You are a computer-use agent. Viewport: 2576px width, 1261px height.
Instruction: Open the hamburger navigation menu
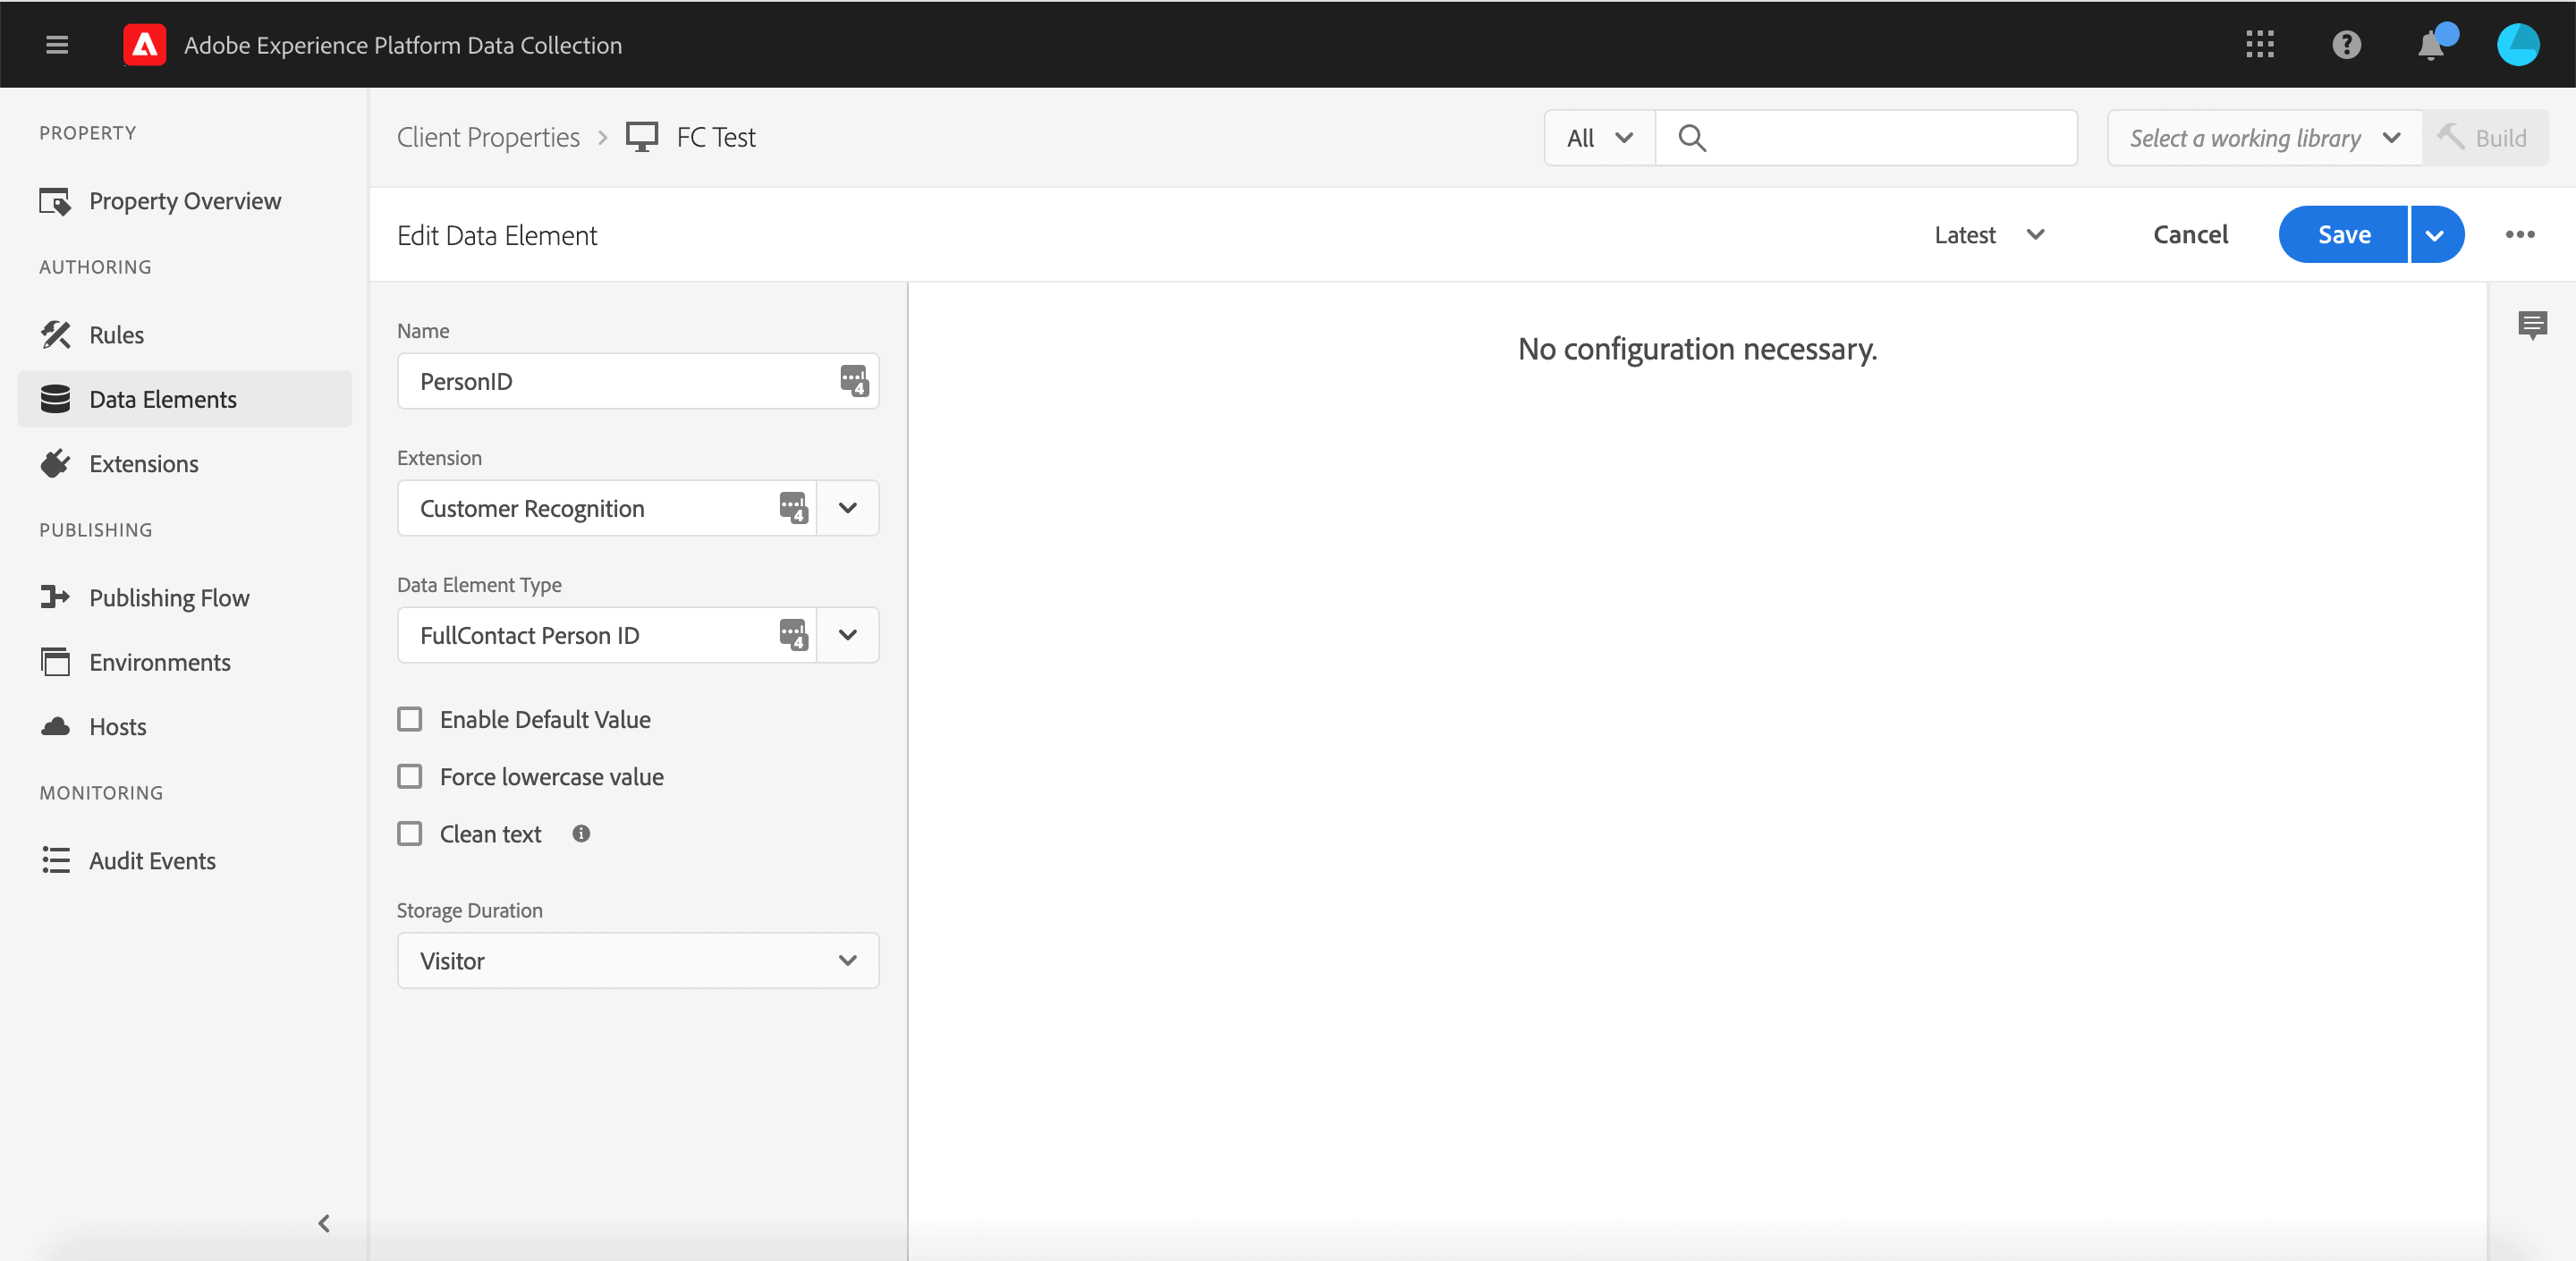tap(57, 45)
